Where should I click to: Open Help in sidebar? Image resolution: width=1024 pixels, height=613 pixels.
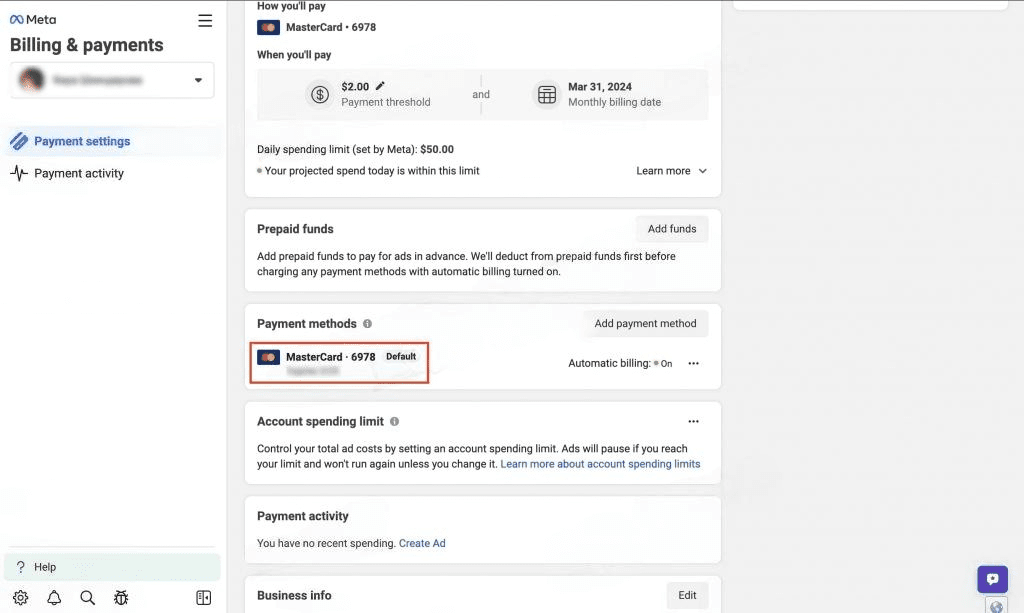(x=112, y=567)
